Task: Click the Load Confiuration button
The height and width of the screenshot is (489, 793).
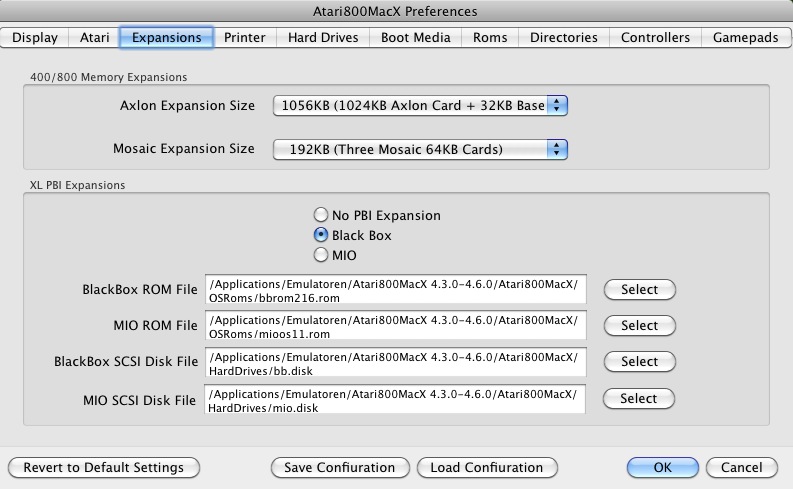Action: coord(487,467)
